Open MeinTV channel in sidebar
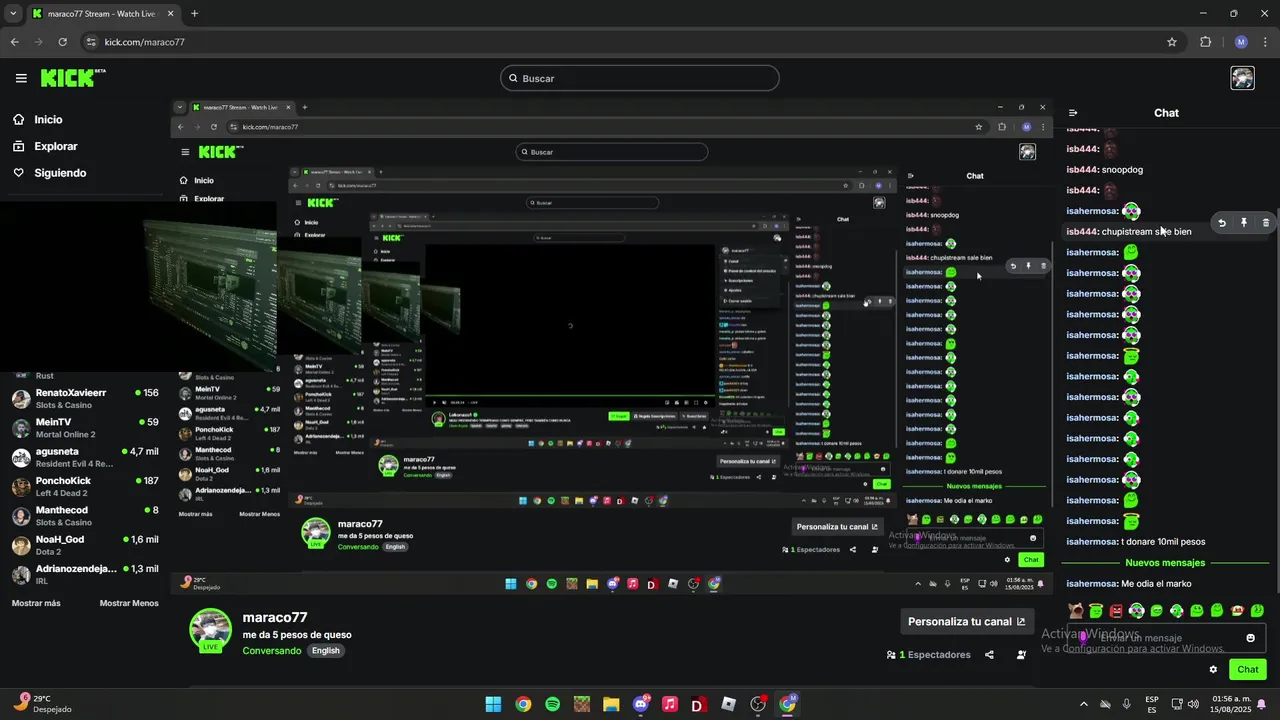Screen dimensions: 1280x720 [x=85, y=428]
